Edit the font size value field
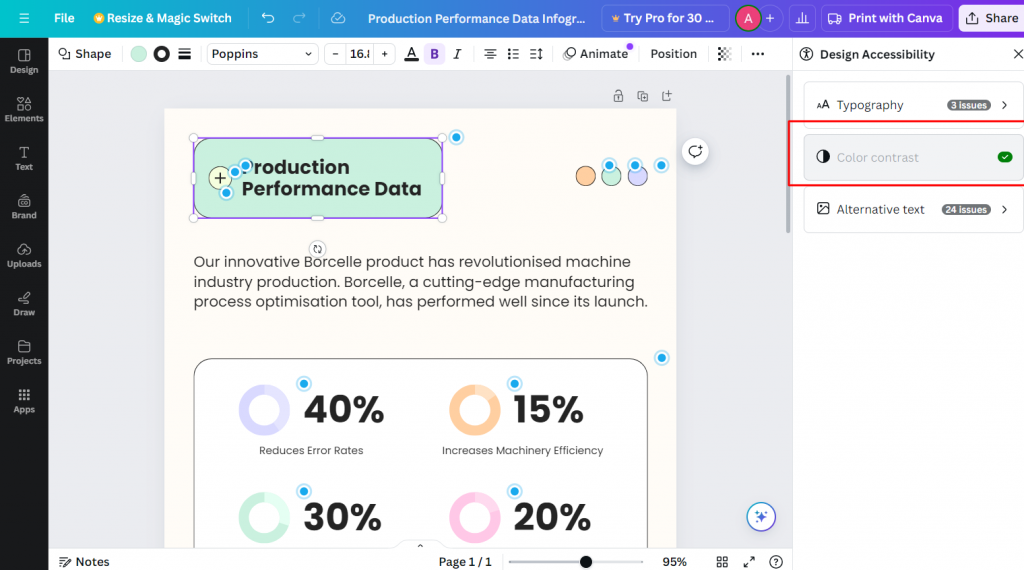 360,54
